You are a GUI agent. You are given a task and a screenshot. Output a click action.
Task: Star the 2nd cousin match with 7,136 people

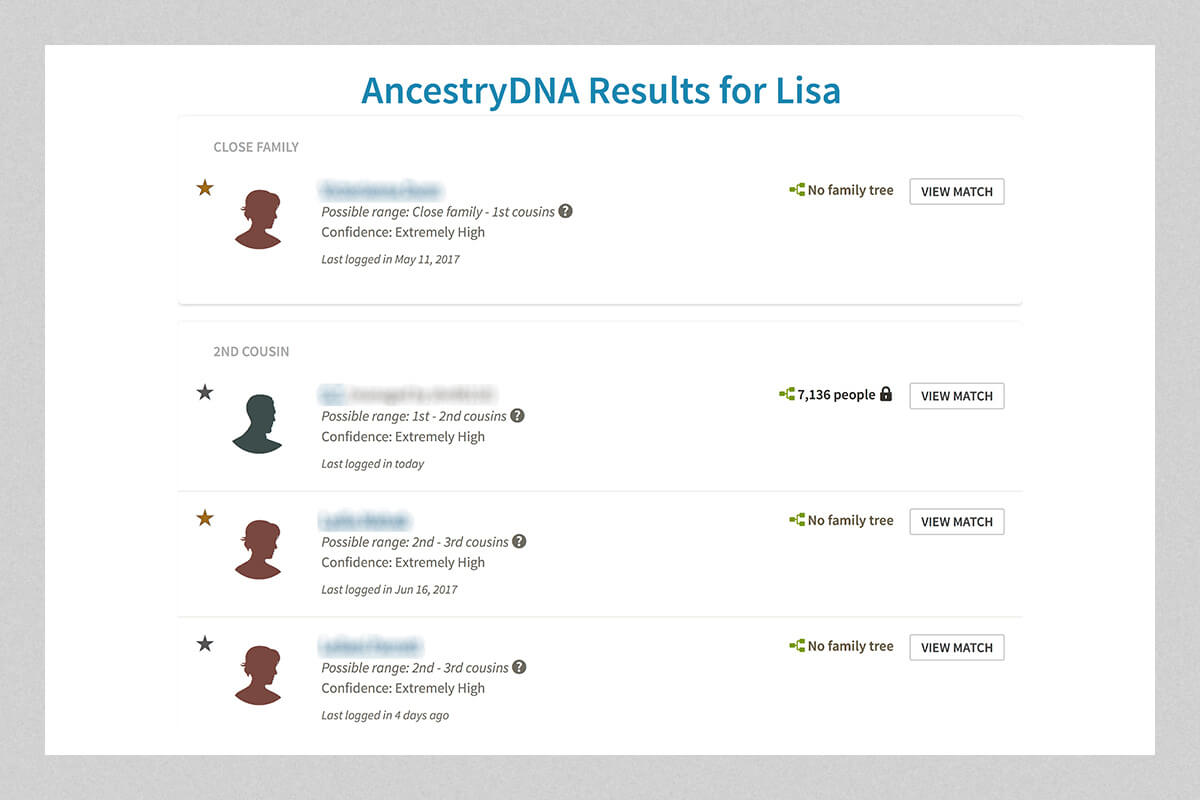point(204,392)
